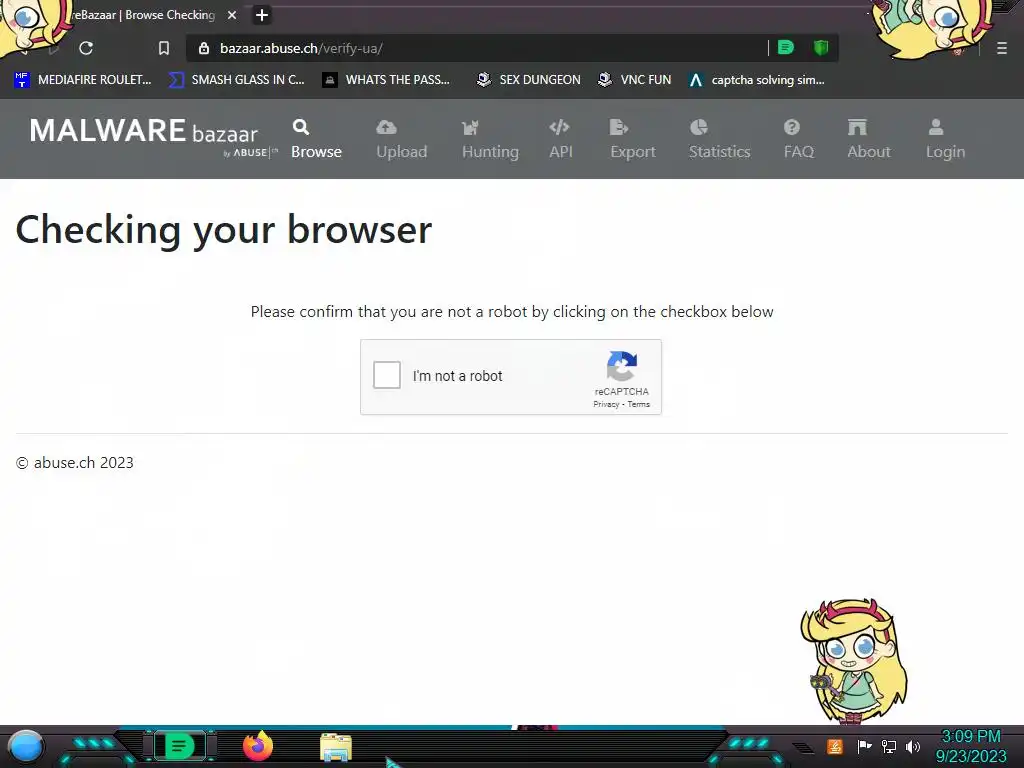
Task: Close the MalwareBazaar browser tab
Action: pos(232,15)
